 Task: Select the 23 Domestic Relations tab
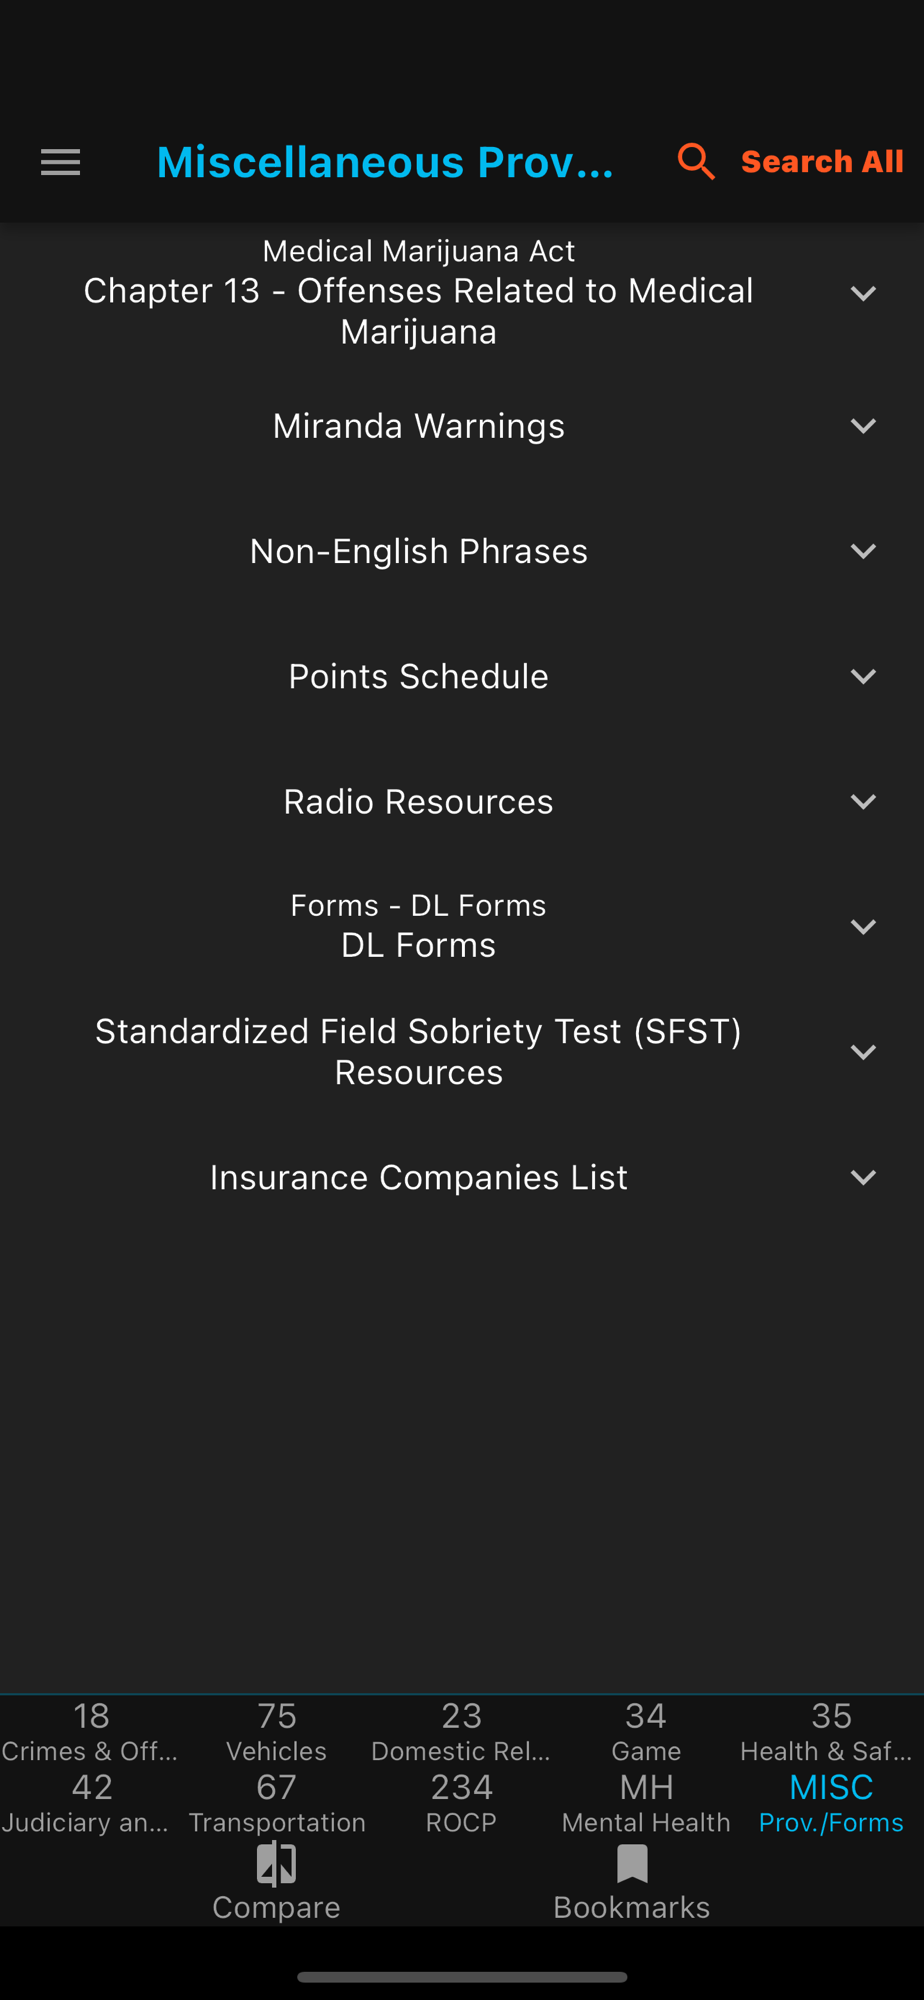(x=461, y=1732)
